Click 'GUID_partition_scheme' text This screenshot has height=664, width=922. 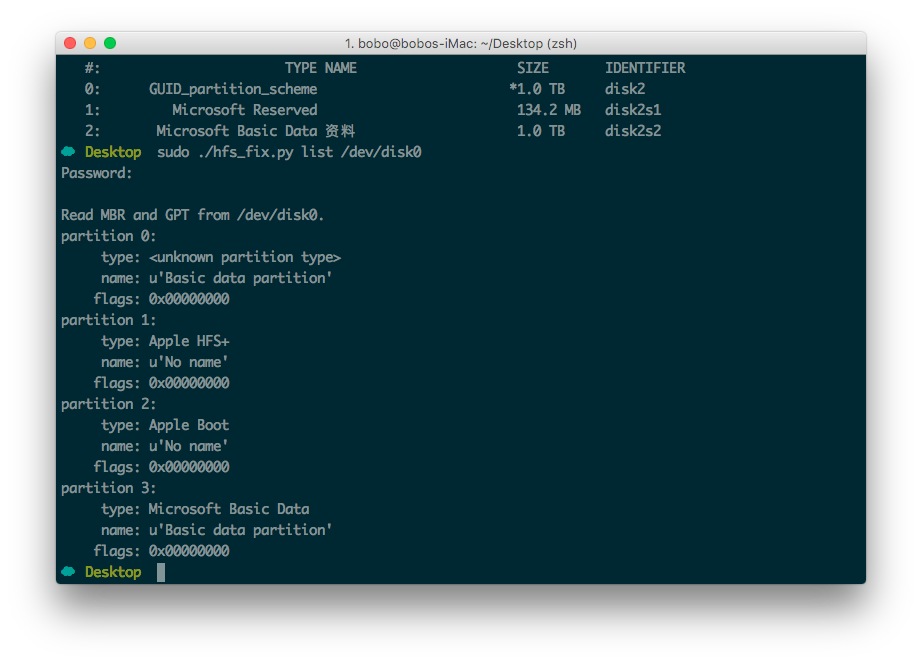[x=233, y=89]
